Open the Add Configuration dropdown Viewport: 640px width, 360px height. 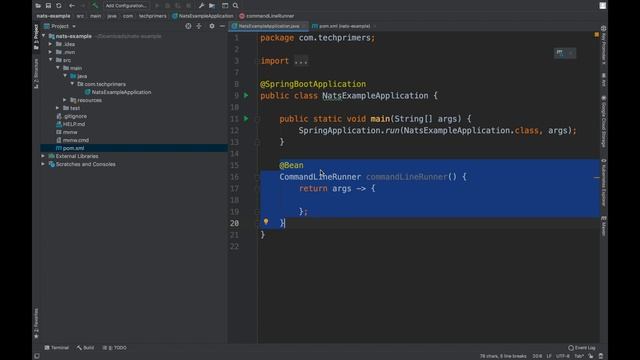pyautogui.click(x=126, y=6)
